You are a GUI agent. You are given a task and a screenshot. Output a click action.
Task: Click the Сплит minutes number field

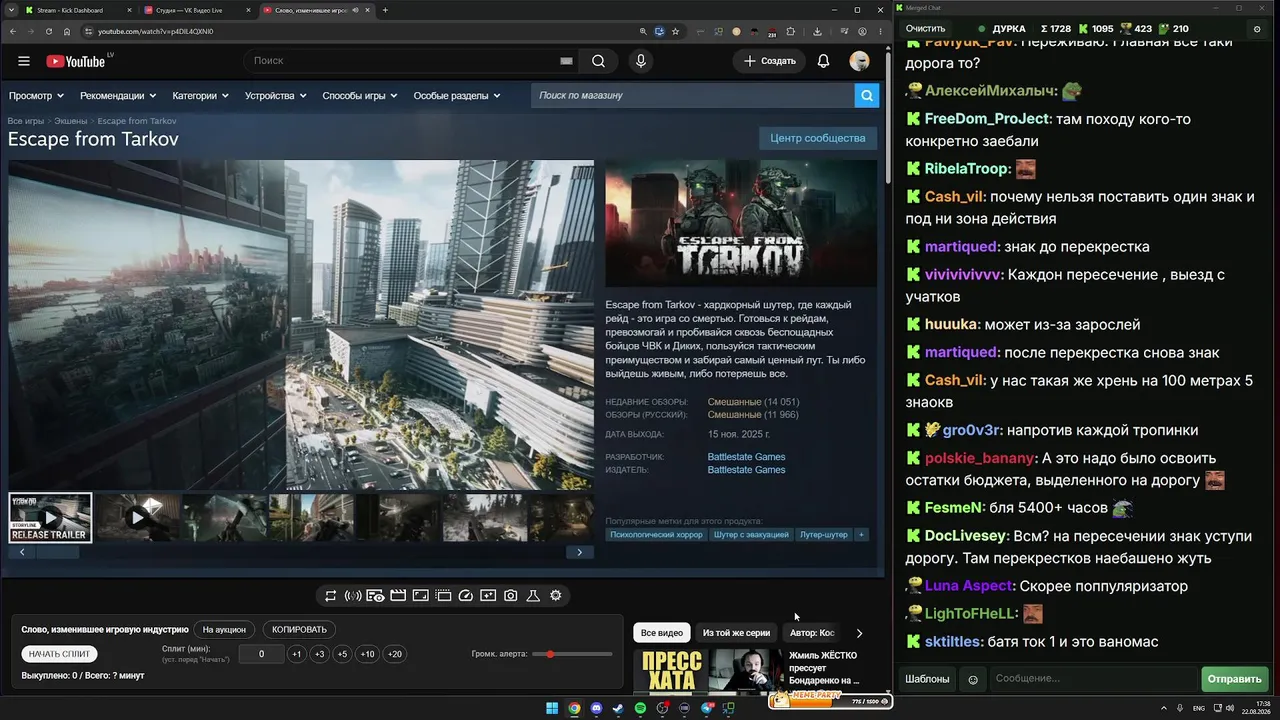point(261,654)
